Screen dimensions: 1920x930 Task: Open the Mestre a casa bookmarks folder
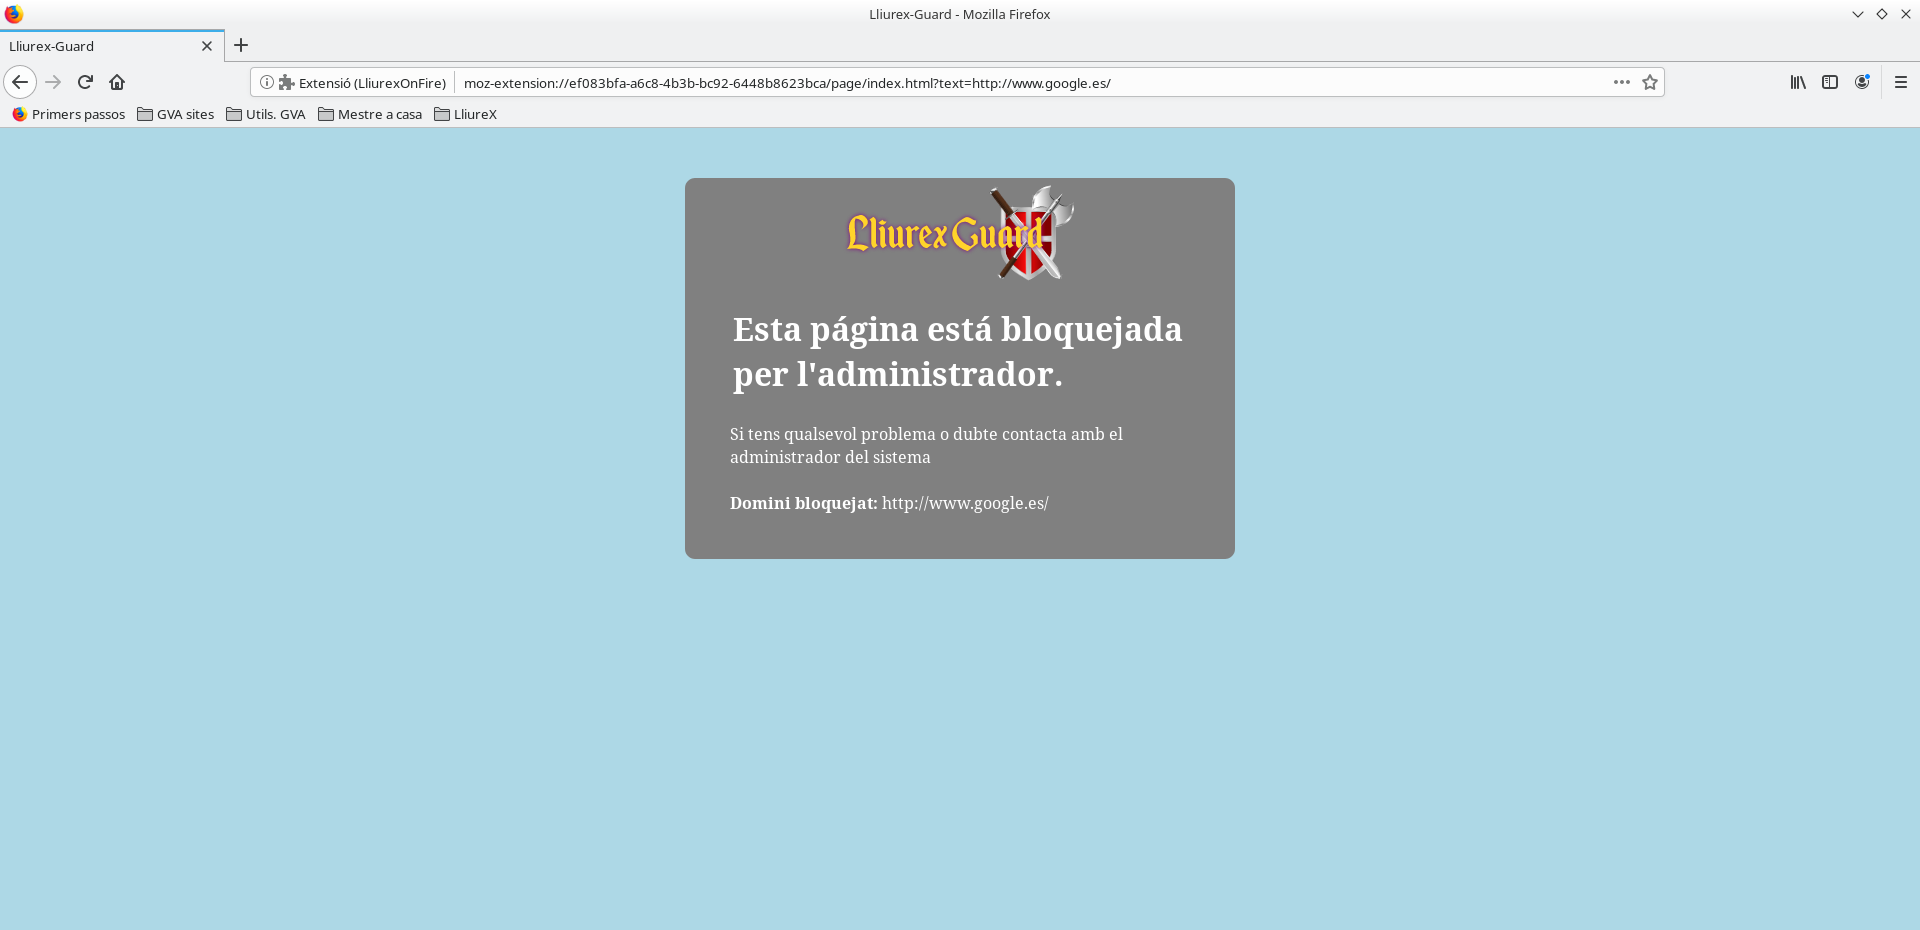[370, 114]
